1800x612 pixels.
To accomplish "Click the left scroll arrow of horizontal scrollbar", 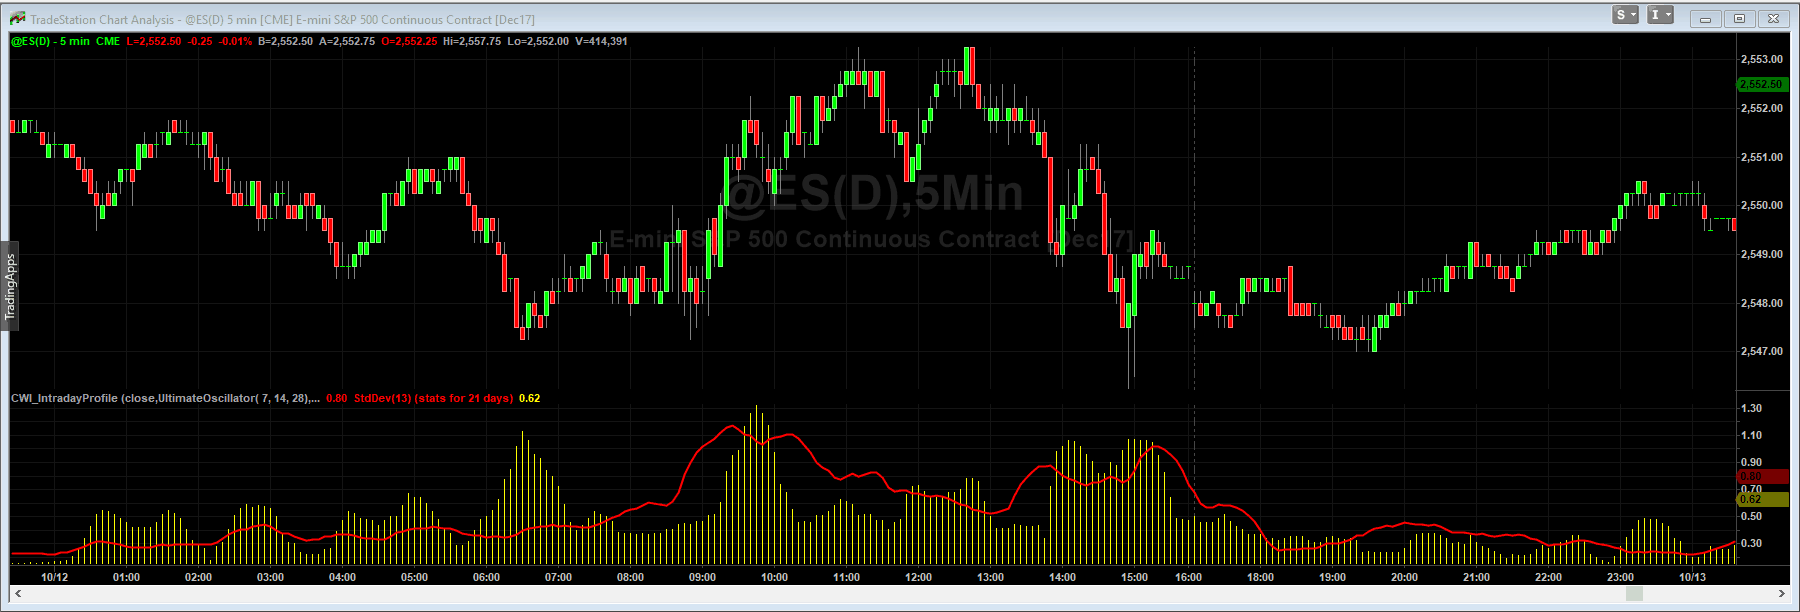I will tap(18, 594).
